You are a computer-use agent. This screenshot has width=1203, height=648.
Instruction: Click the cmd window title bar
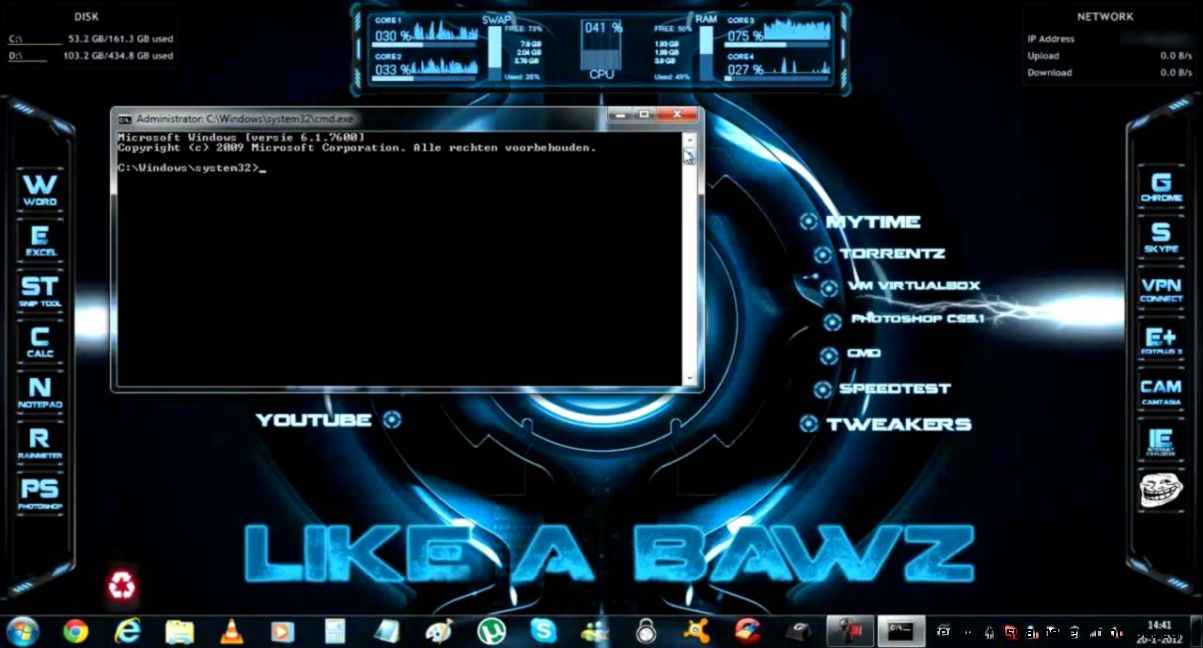click(360, 118)
